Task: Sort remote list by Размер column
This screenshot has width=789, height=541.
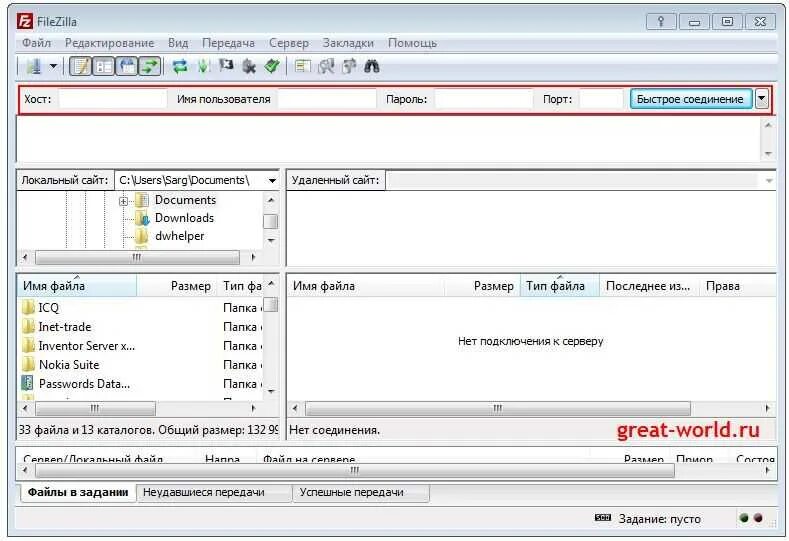Action: 482,286
